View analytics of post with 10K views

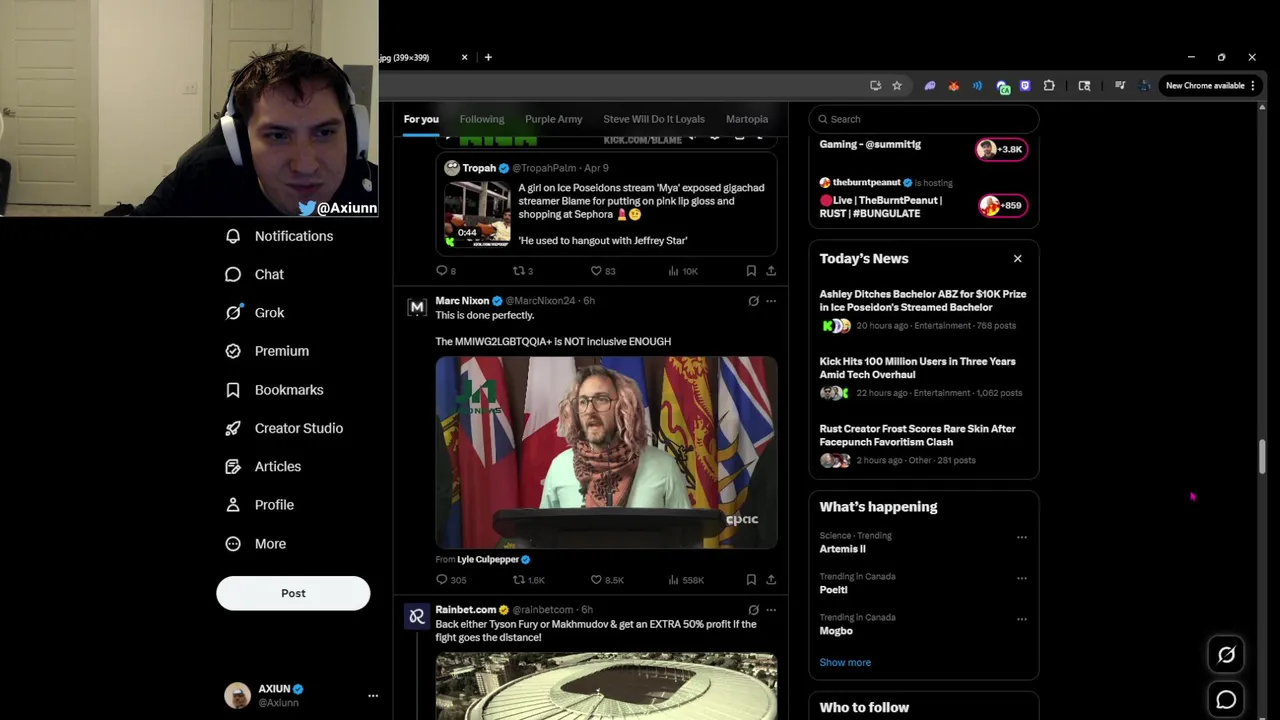684,271
